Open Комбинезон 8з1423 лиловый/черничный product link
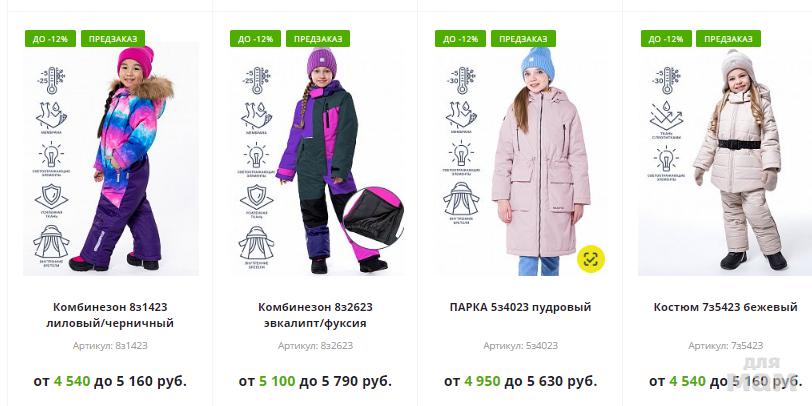Screen dimensions: 812x406 pyautogui.click(x=110, y=315)
